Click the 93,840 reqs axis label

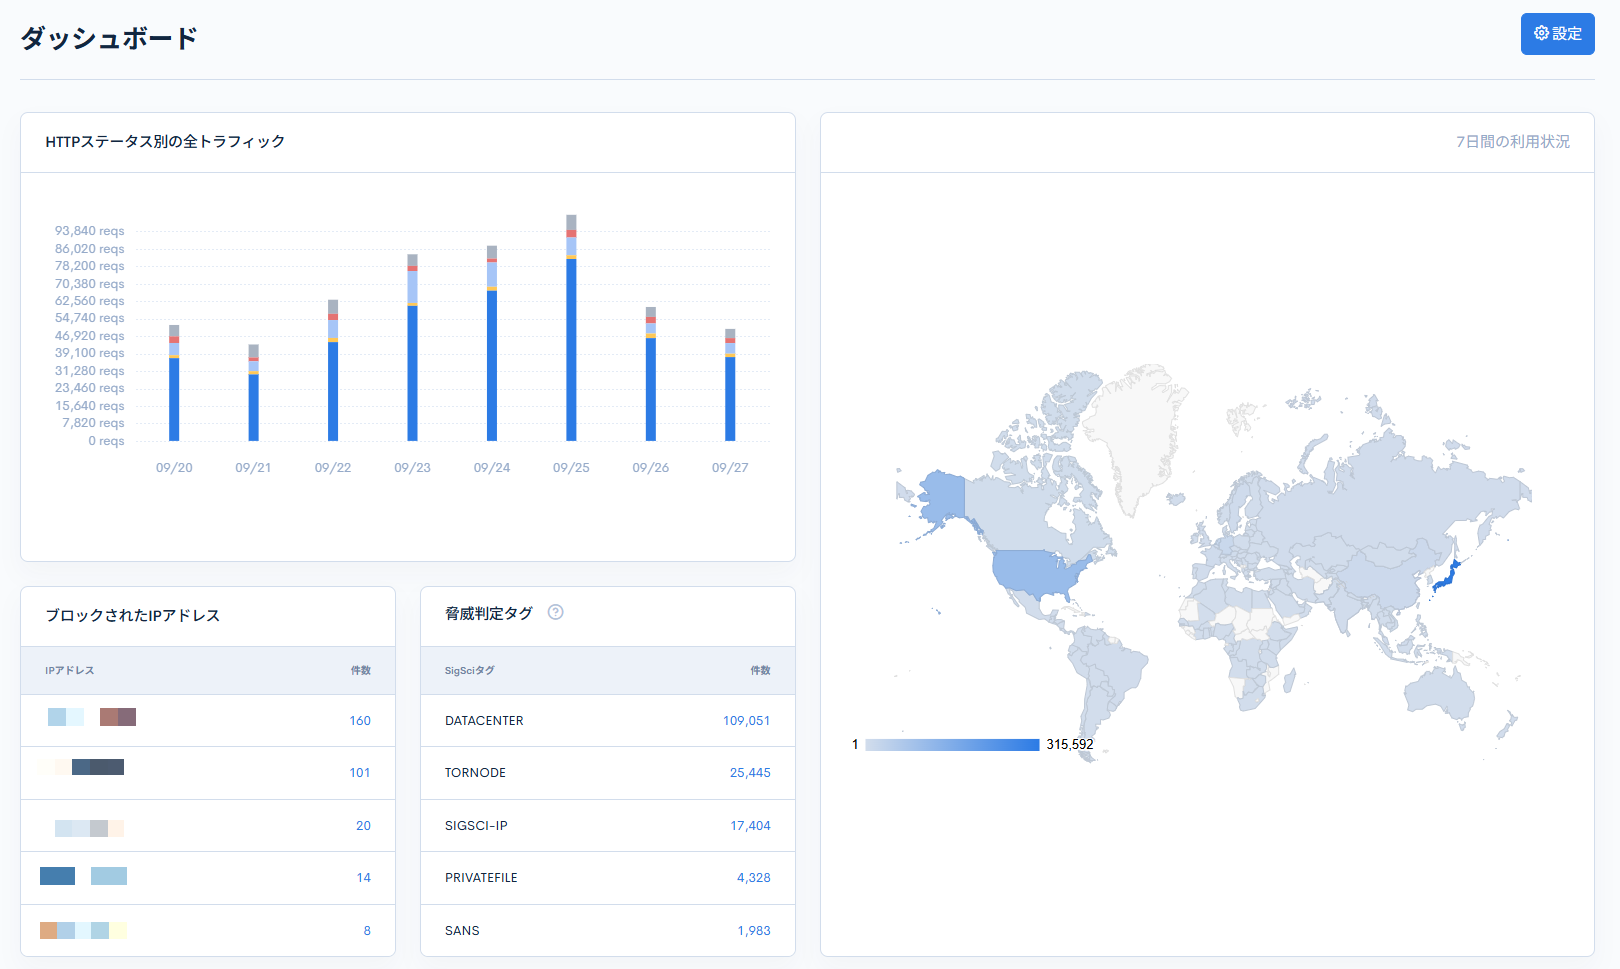tap(90, 231)
